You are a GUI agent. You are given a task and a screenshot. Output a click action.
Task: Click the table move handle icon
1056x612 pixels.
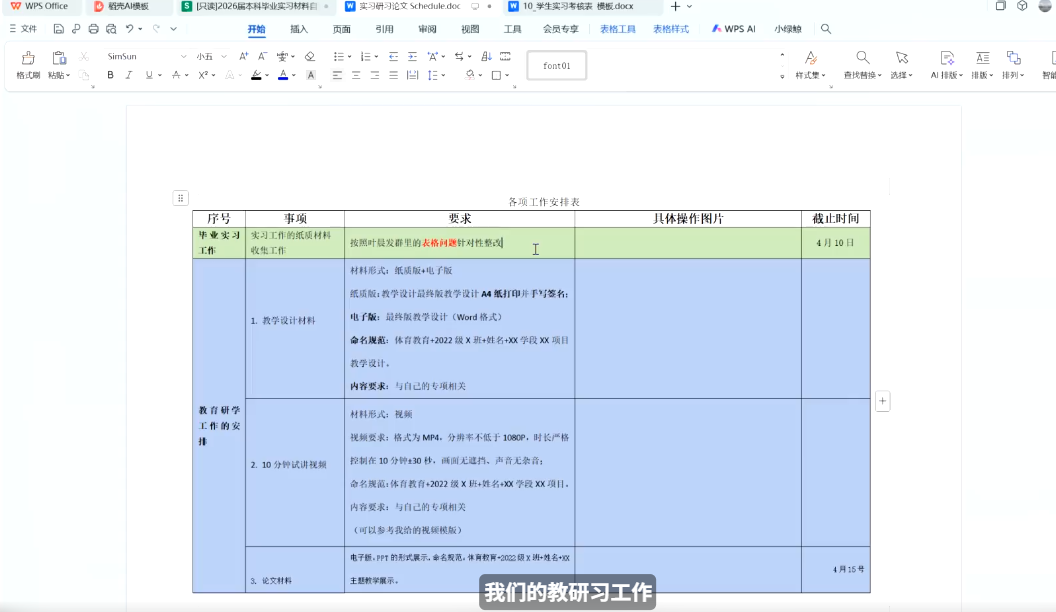(x=180, y=198)
